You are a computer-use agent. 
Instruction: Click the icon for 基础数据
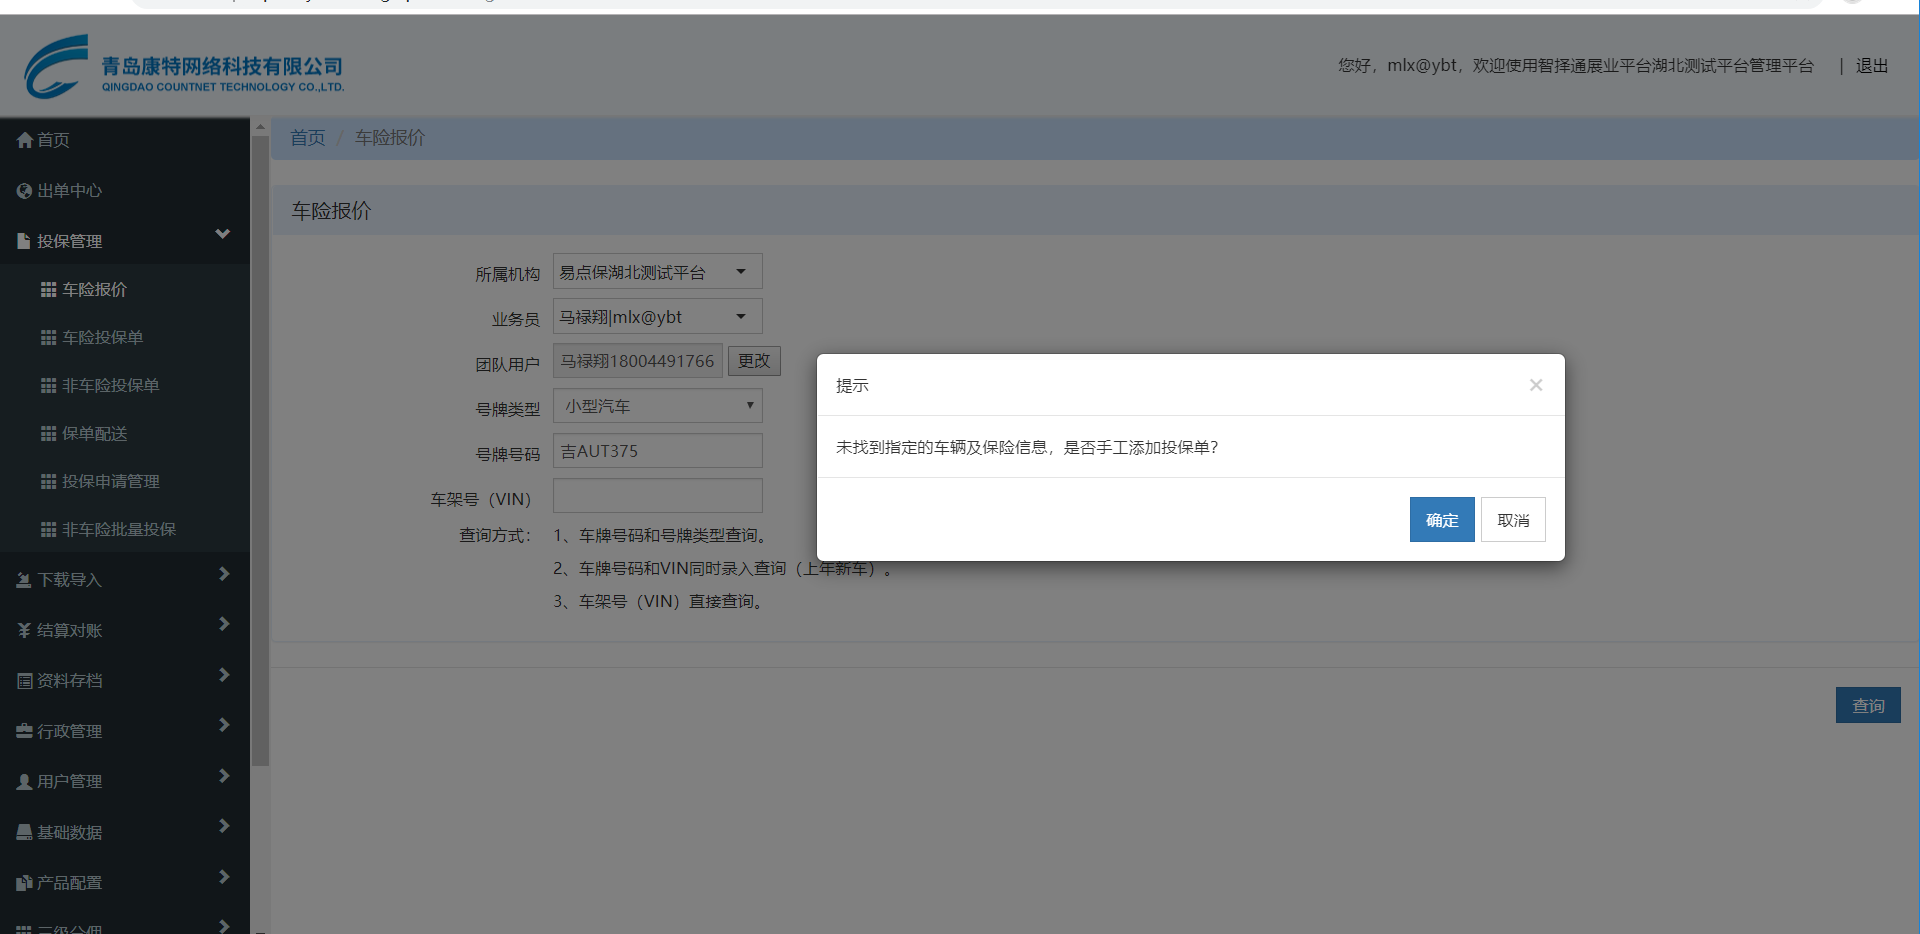25,832
